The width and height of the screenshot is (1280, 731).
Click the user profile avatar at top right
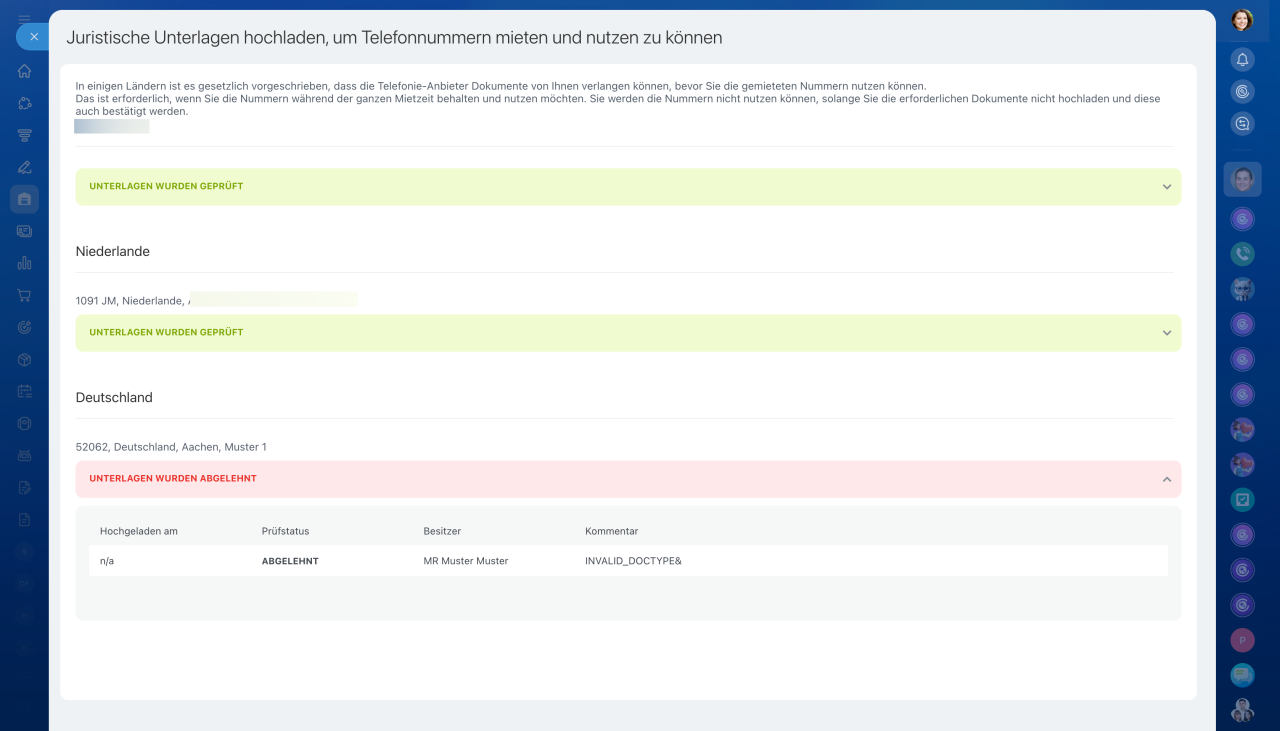pyautogui.click(x=1242, y=20)
